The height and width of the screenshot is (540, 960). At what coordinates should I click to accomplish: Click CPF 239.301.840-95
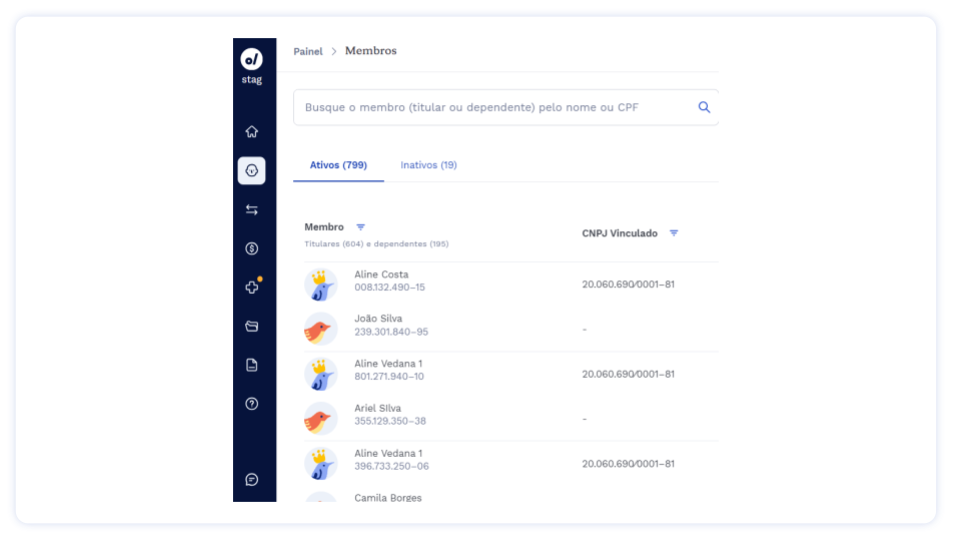click(x=391, y=332)
